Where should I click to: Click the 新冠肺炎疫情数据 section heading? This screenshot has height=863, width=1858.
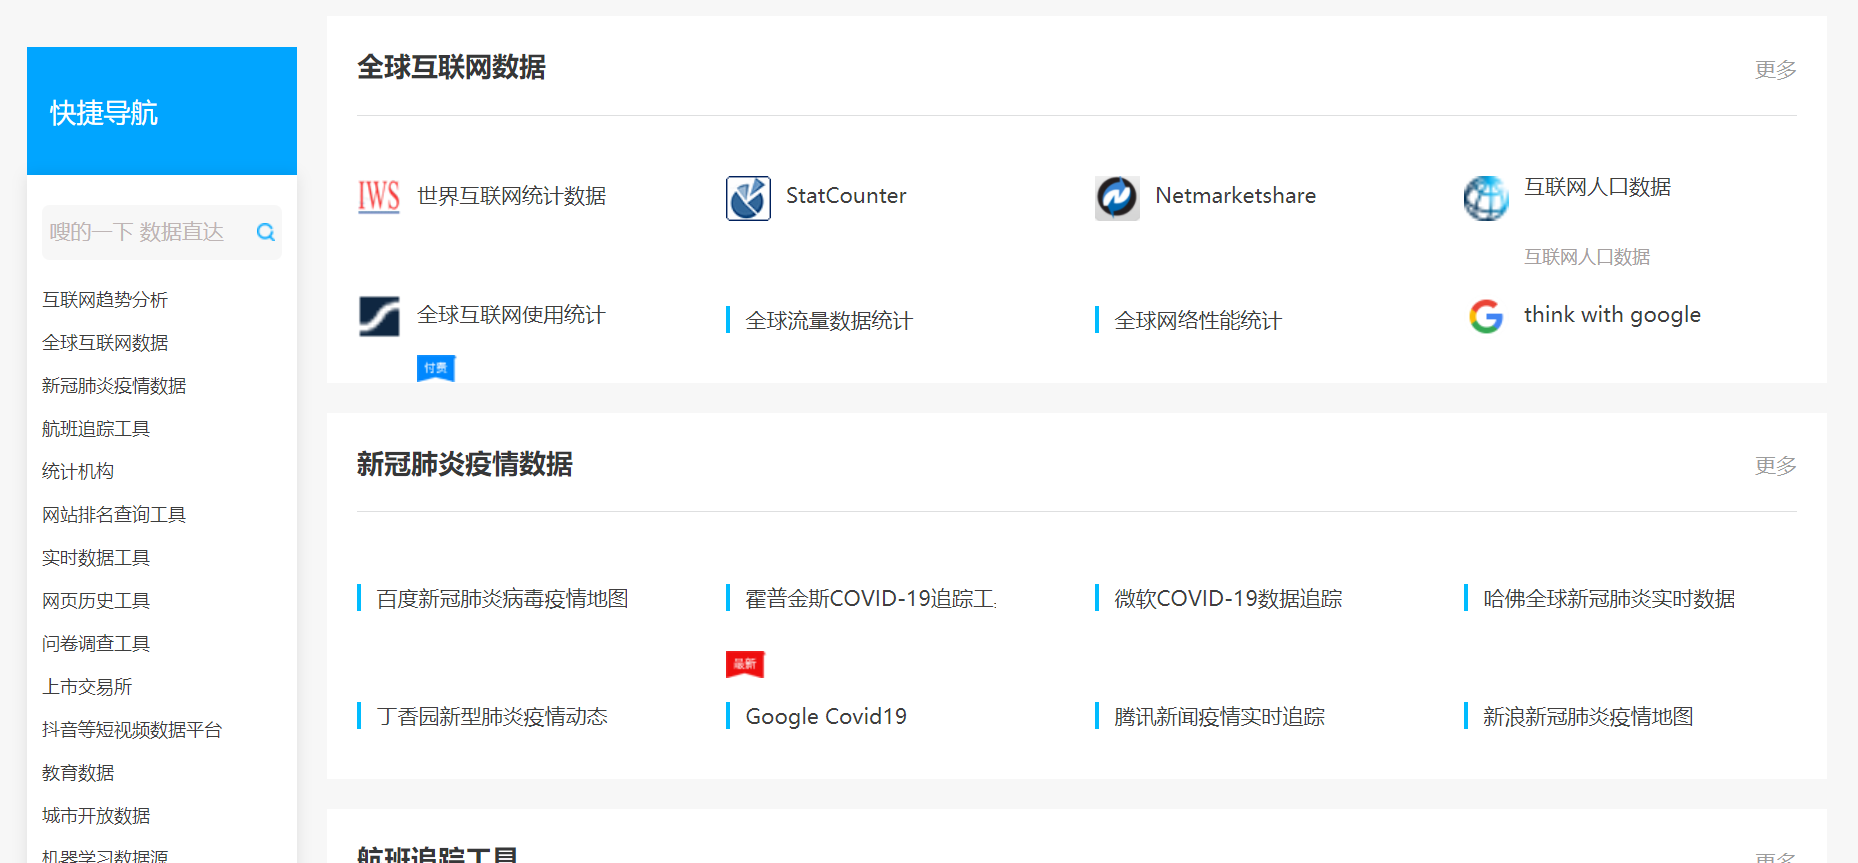tap(465, 464)
